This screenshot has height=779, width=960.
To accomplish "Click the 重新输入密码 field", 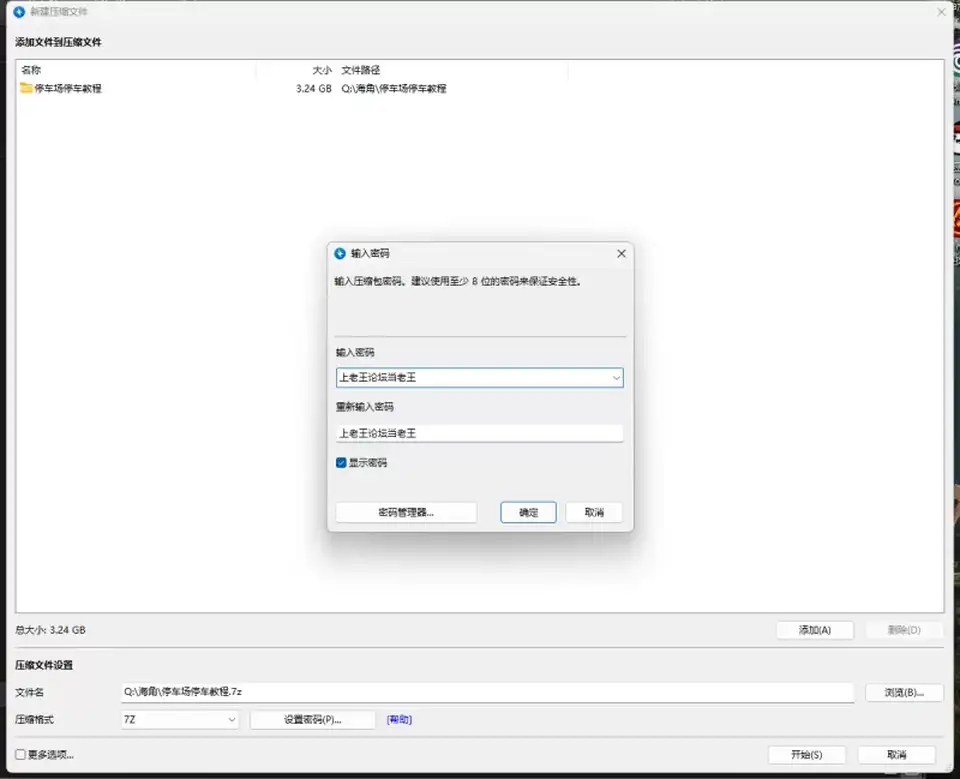I will tap(479, 434).
